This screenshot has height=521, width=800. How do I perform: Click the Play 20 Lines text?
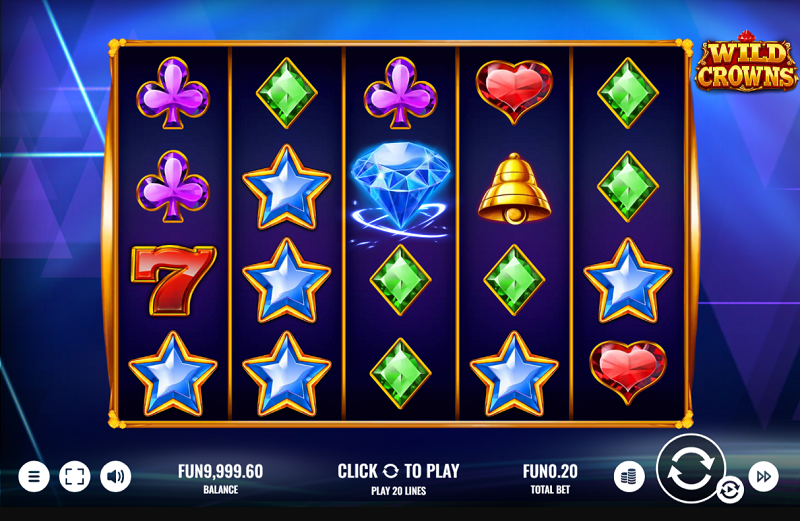point(398,491)
